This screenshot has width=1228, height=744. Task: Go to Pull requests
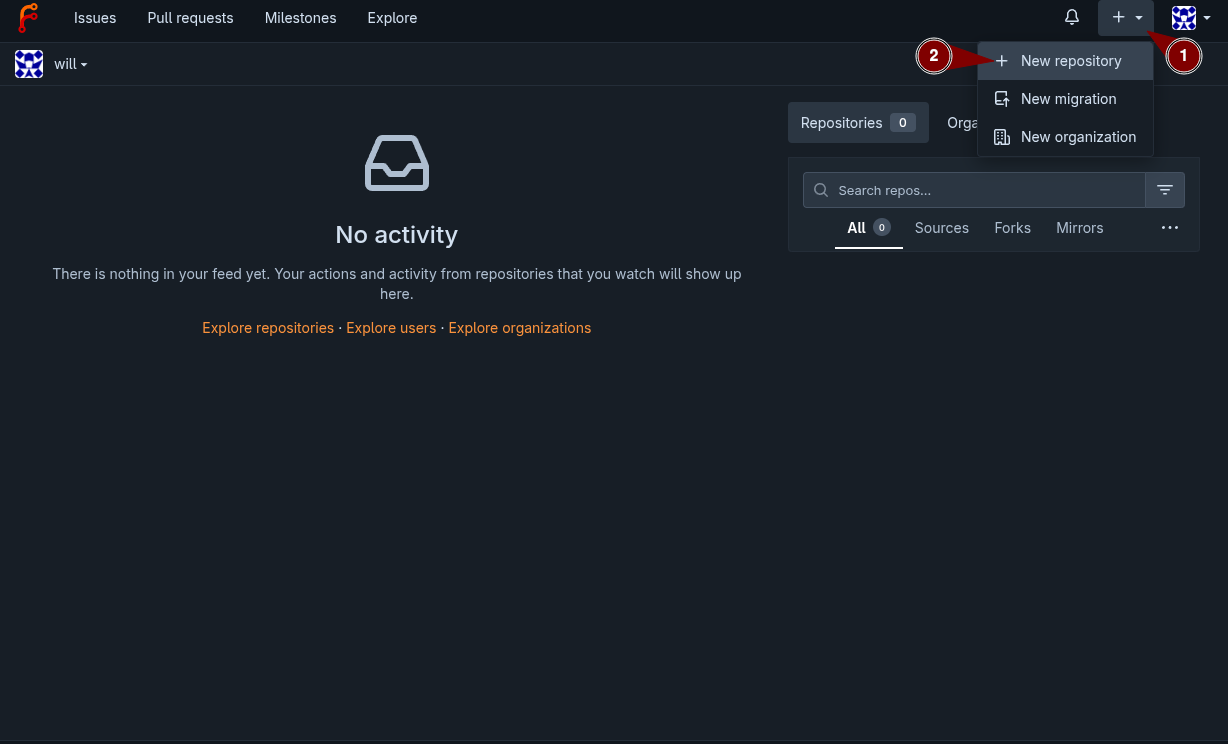(x=190, y=18)
